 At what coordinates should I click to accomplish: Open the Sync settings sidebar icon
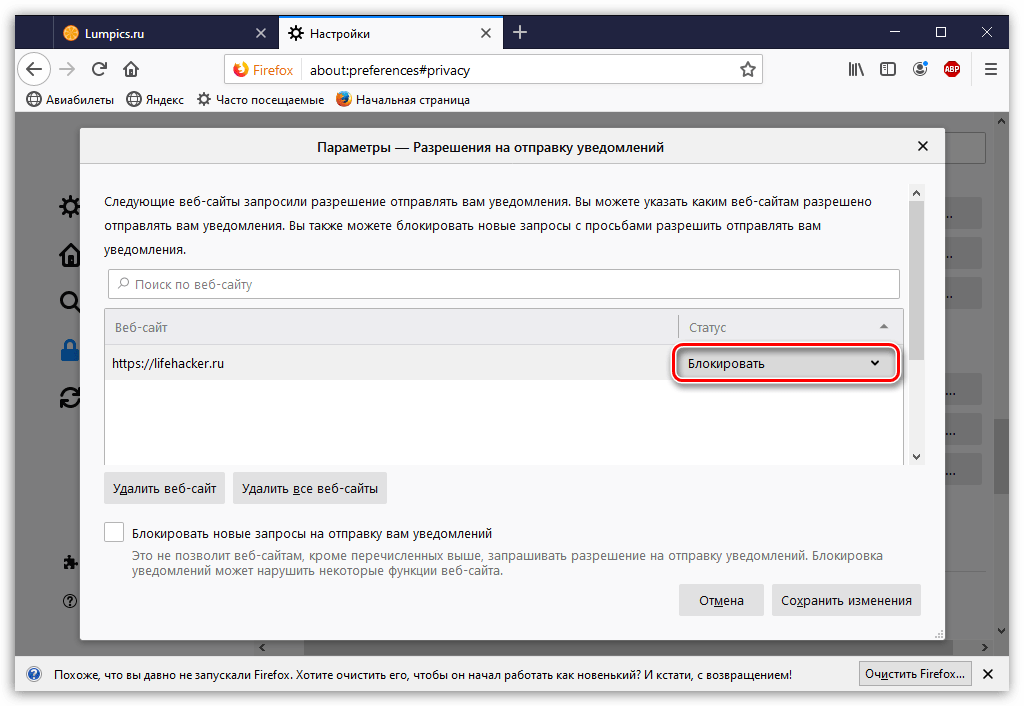[x=69, y=397]
